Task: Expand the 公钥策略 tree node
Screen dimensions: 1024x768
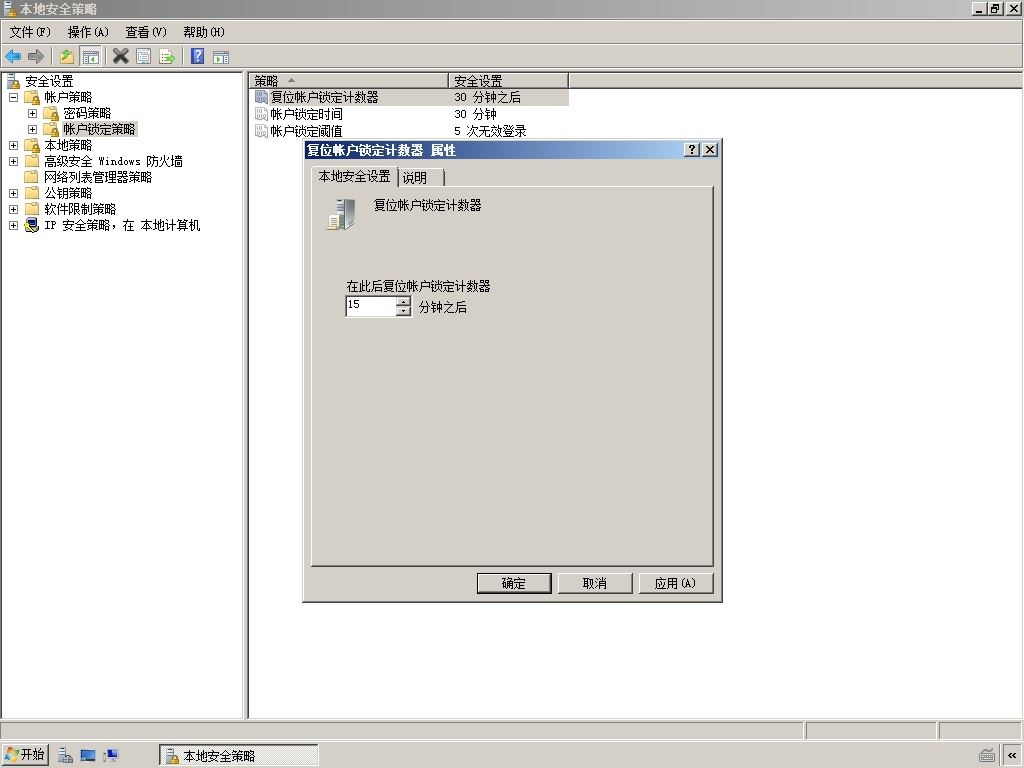Action: [x=13, y=193]
